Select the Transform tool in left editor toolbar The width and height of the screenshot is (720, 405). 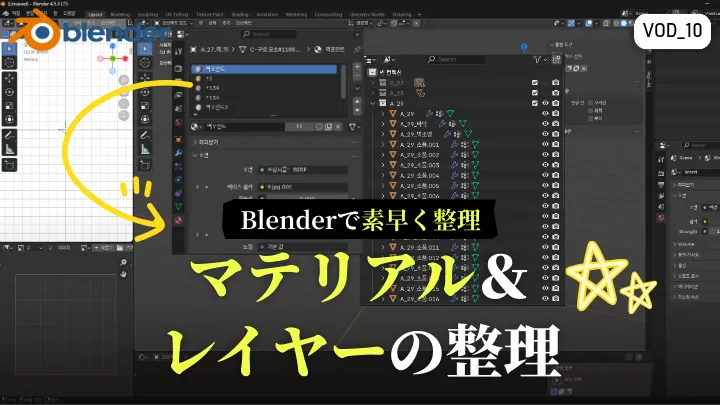tap(9, 119)
